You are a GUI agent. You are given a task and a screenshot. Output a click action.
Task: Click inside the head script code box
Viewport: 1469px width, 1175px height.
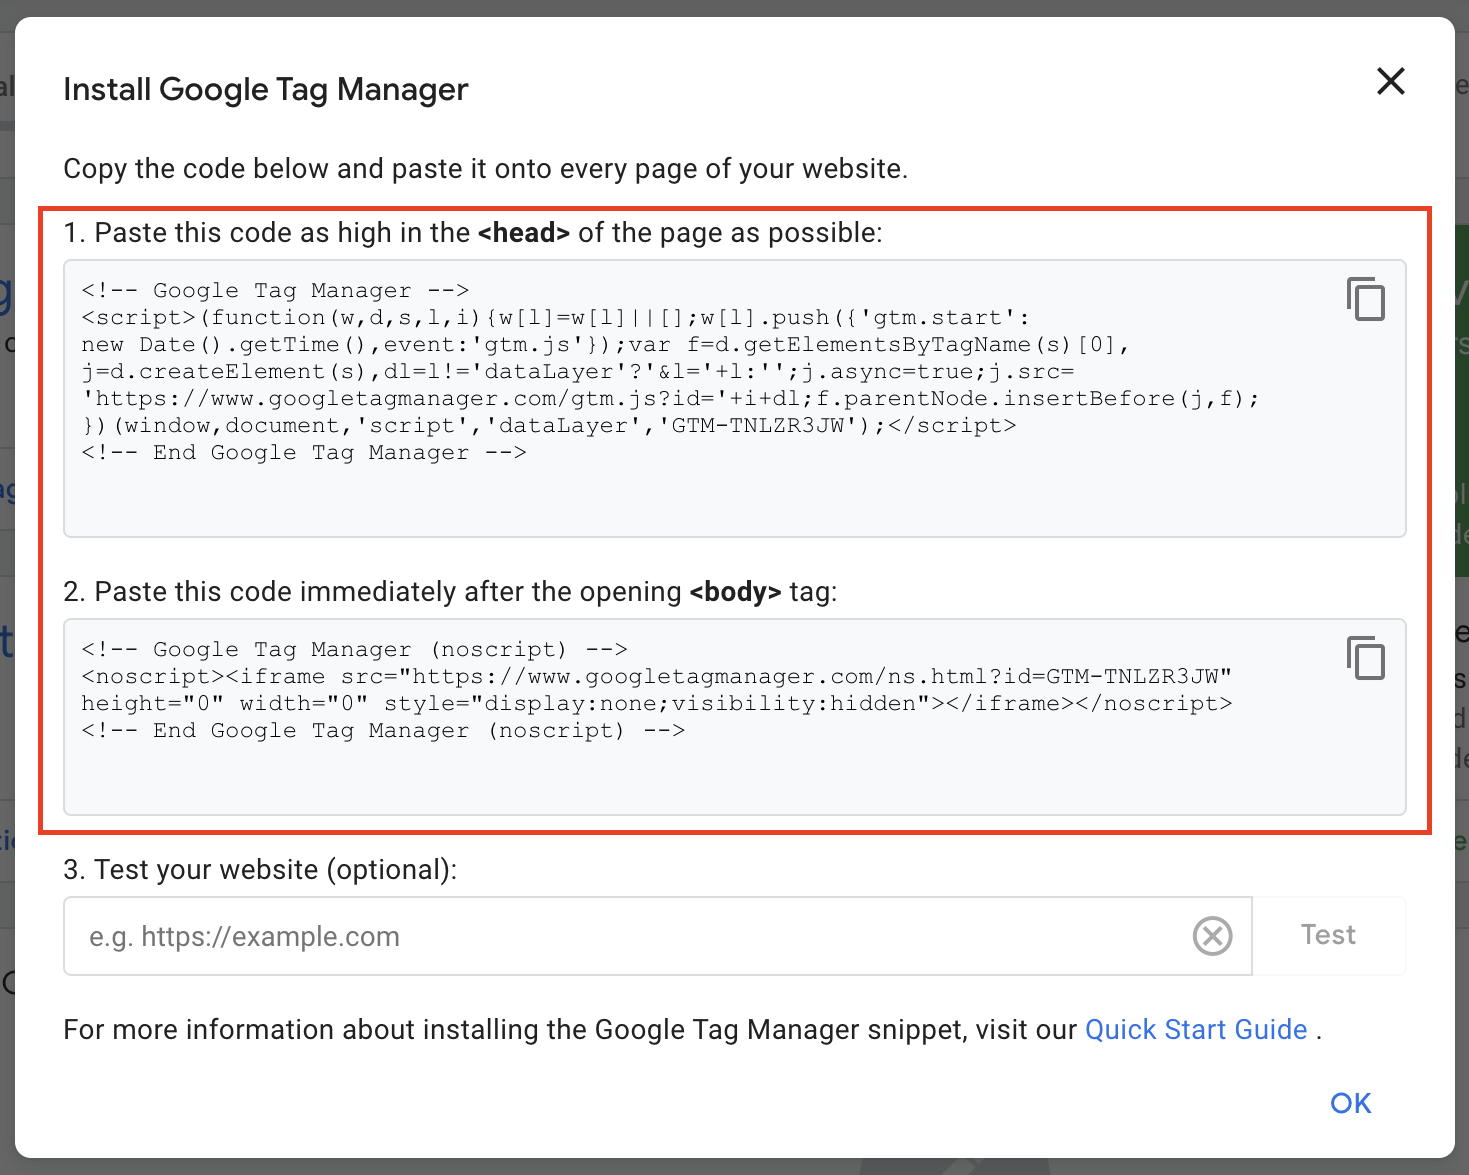coord(735,398)
